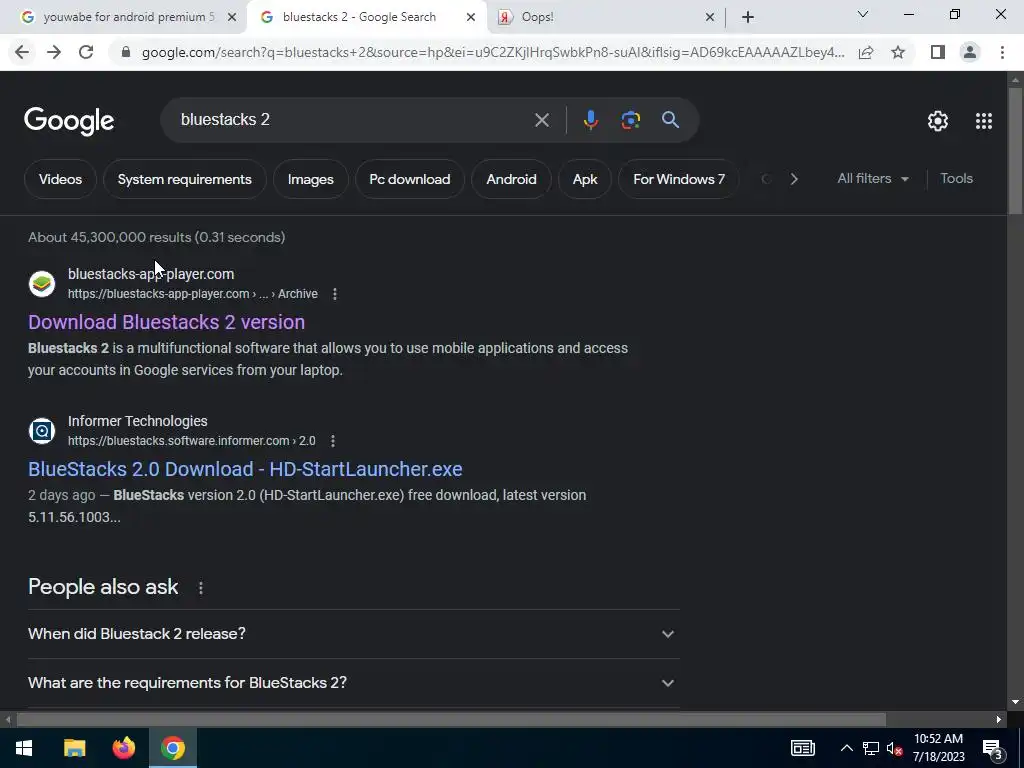Image resolution: width=1024 pixels, height=768 pixels.
Task: Open Google quick settings gear
Action: coord(938,121)
